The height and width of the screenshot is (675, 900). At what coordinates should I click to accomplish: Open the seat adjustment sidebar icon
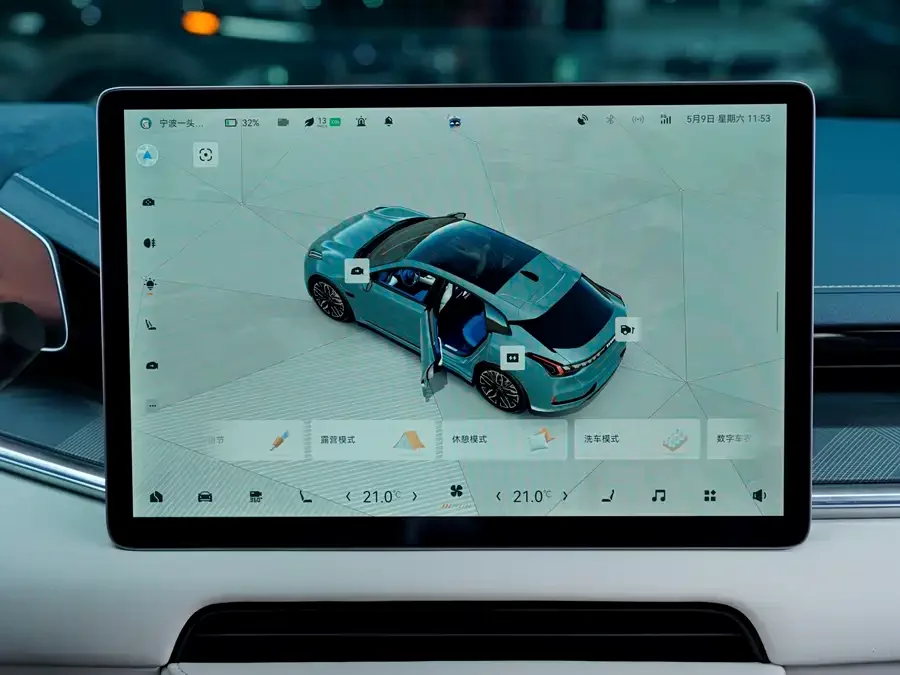[x=150, y=325]
